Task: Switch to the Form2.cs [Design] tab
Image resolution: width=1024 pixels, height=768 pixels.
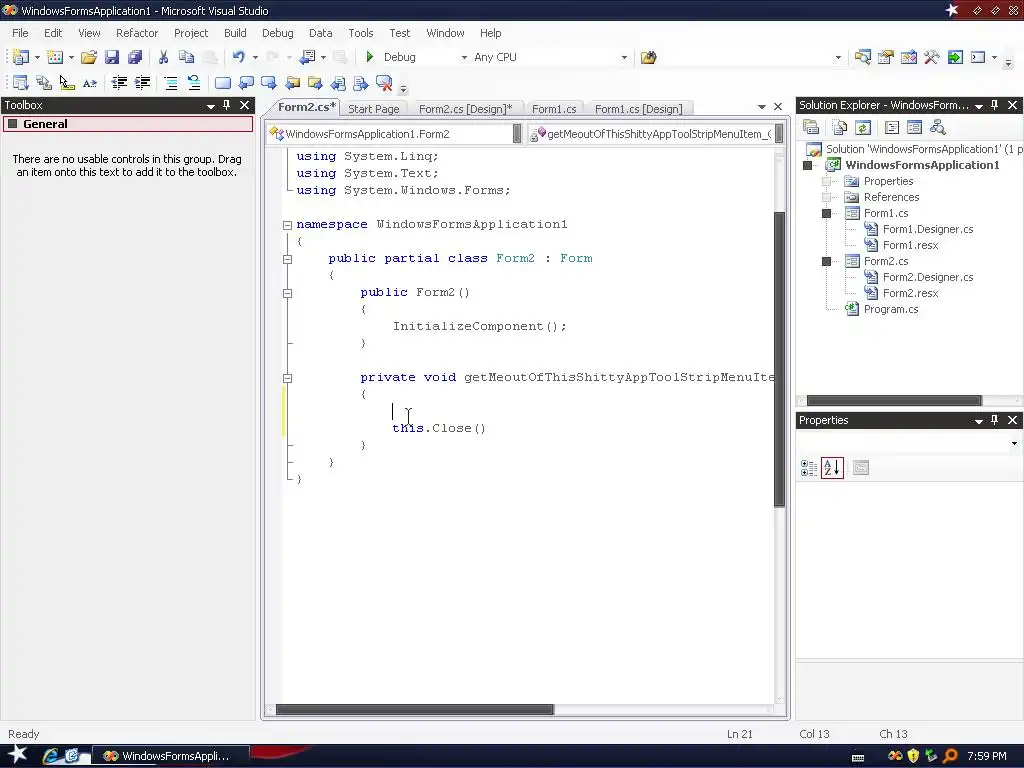Action: pyautogui.click(x=465, y=109)
